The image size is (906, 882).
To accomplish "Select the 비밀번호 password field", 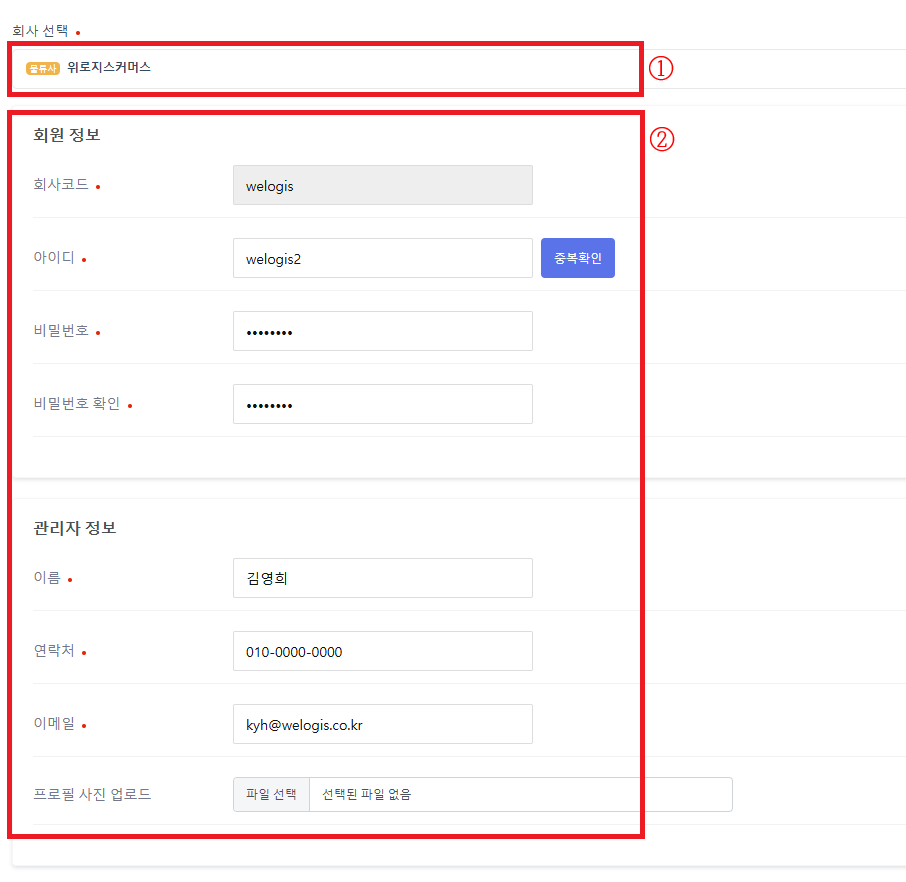I will [x=382, y=332].
